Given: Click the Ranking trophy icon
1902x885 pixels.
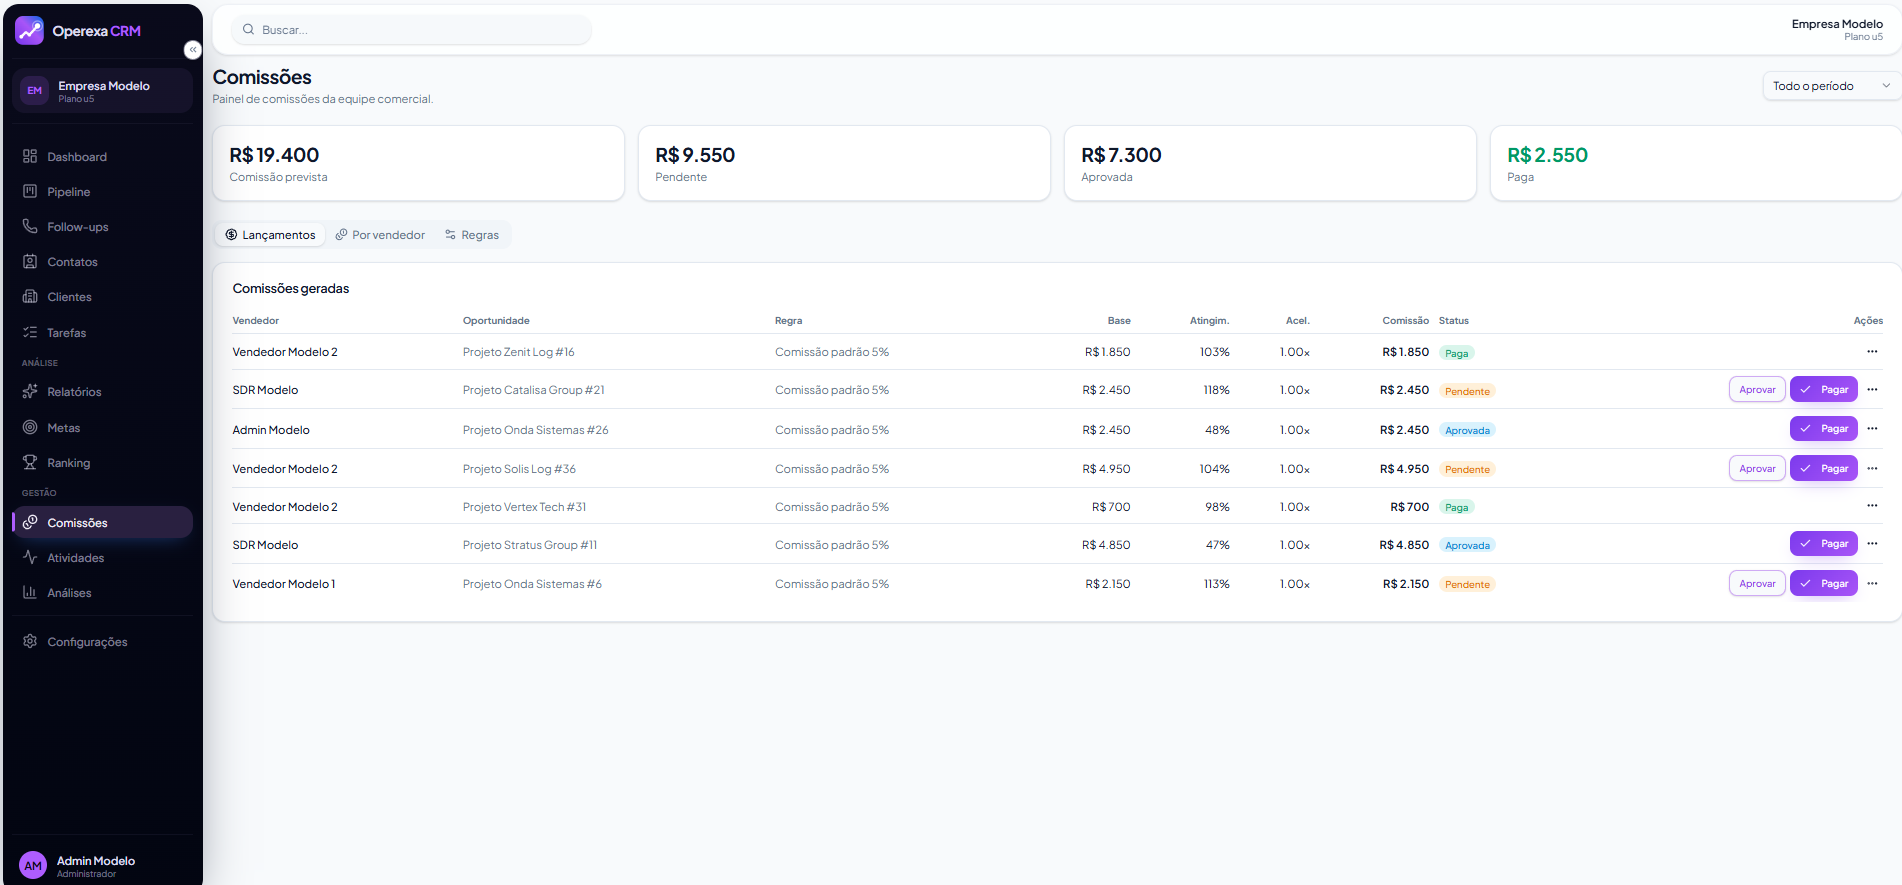Looking at the screenshot, I should tap(30, 462).
